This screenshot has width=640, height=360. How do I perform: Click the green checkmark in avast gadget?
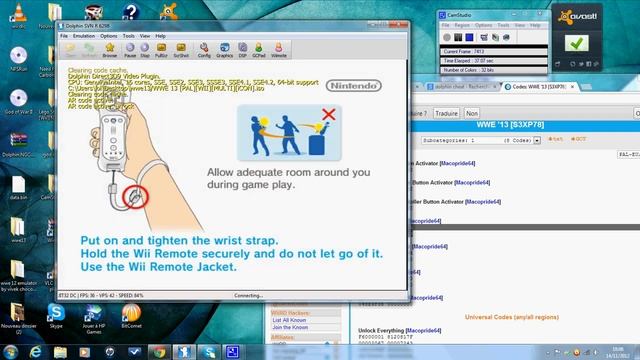click(576, 43)
